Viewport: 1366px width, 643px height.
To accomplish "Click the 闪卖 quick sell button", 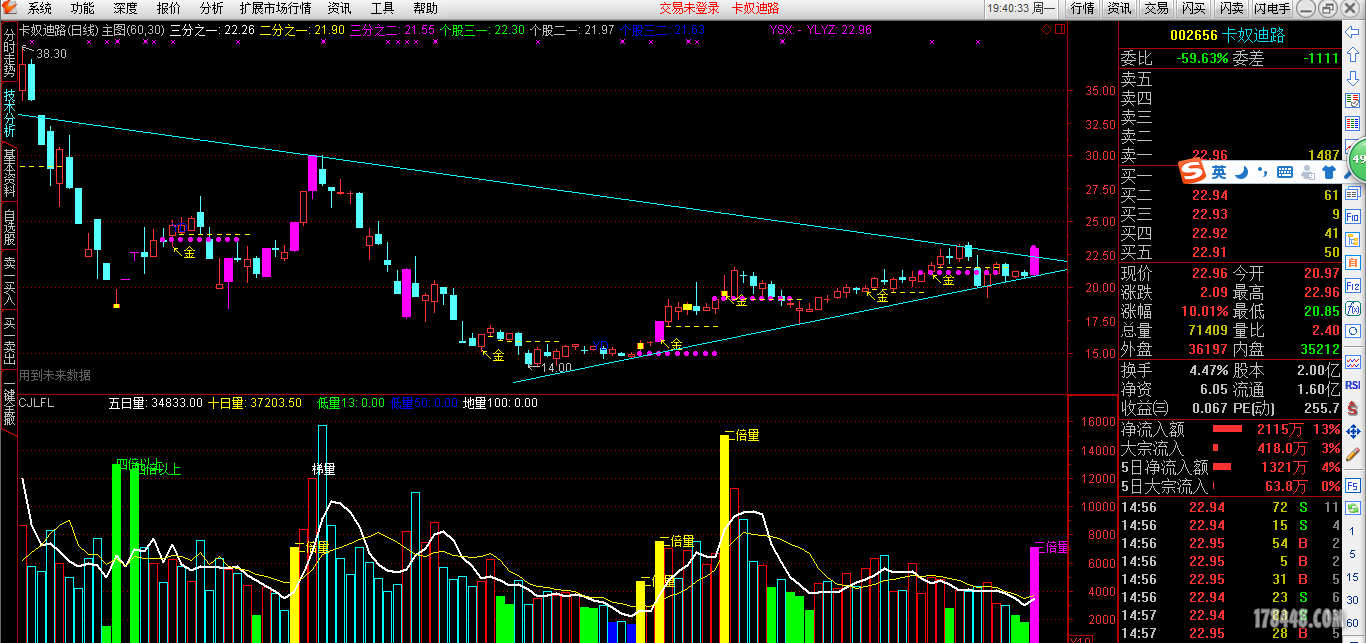I will [x=1231, y=8].
